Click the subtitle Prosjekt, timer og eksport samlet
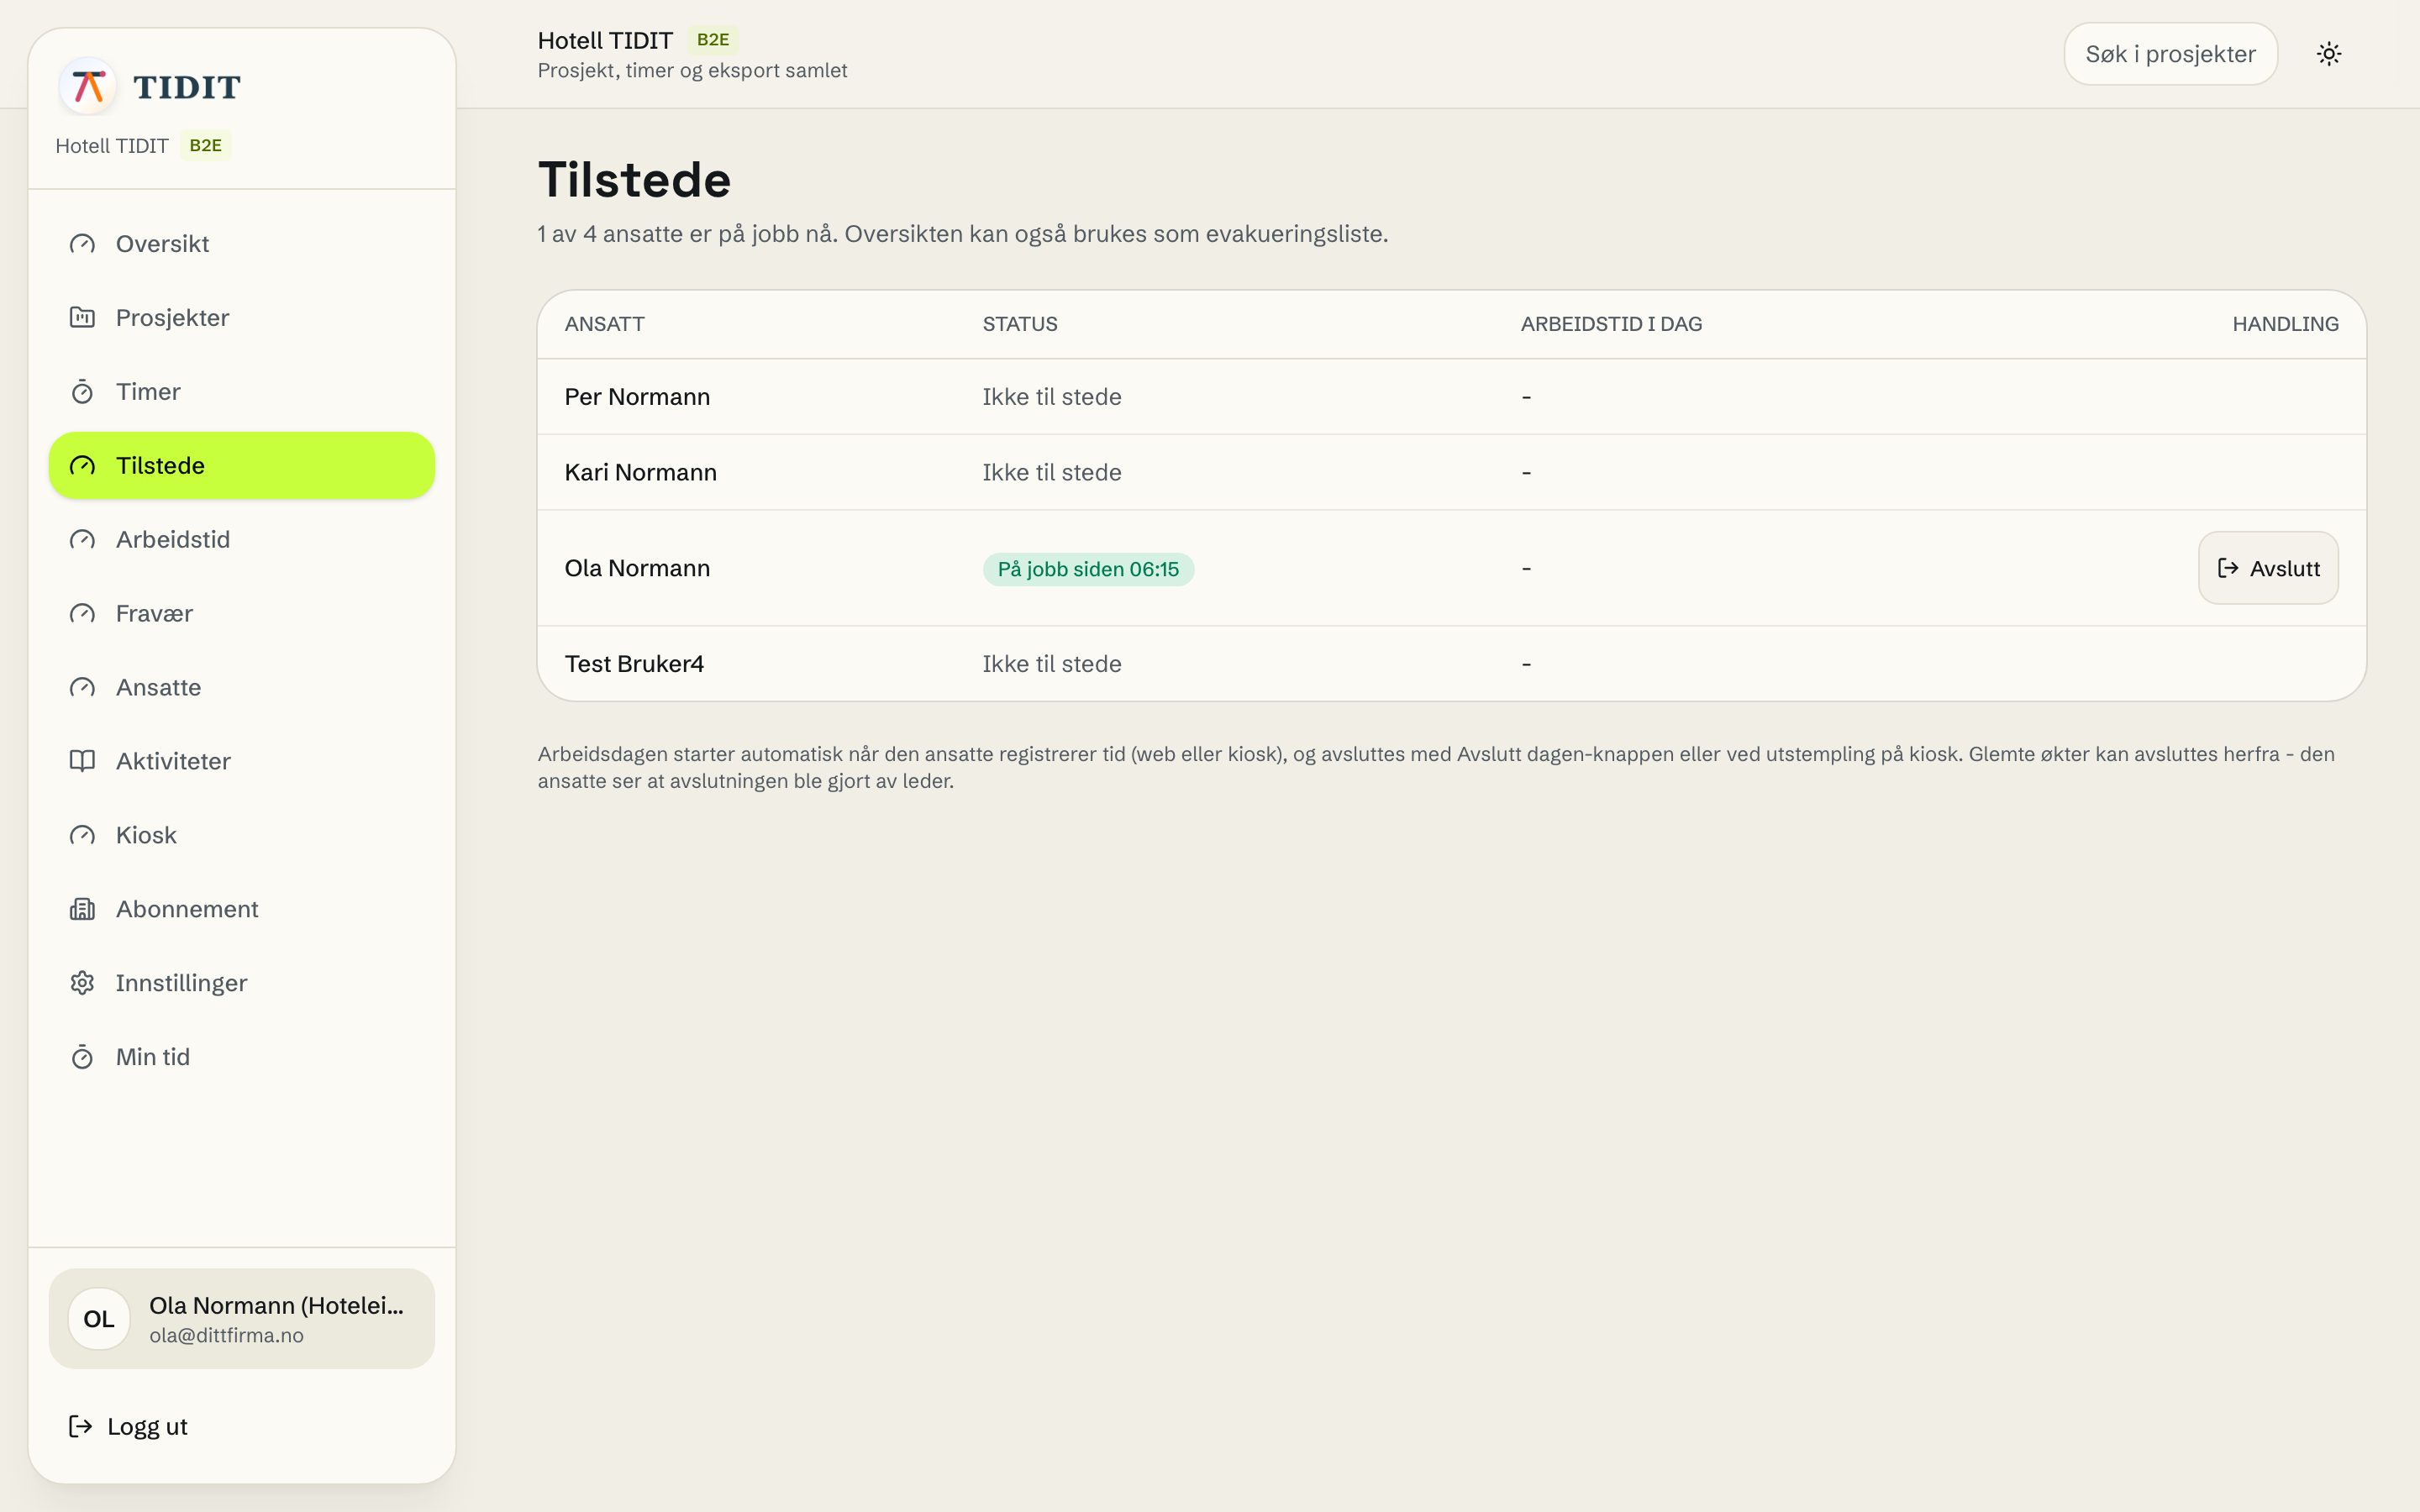This screenshot has width=2420, height=1512. (x=692, y=71)
